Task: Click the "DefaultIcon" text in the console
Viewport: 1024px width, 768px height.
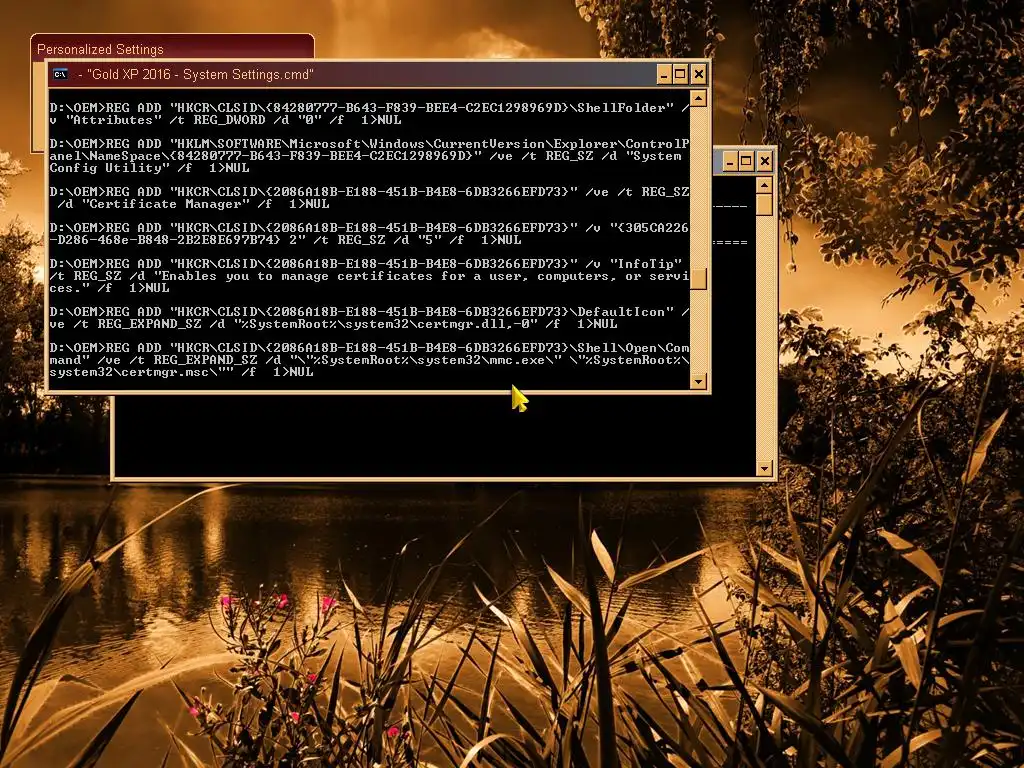Action: 621,312
